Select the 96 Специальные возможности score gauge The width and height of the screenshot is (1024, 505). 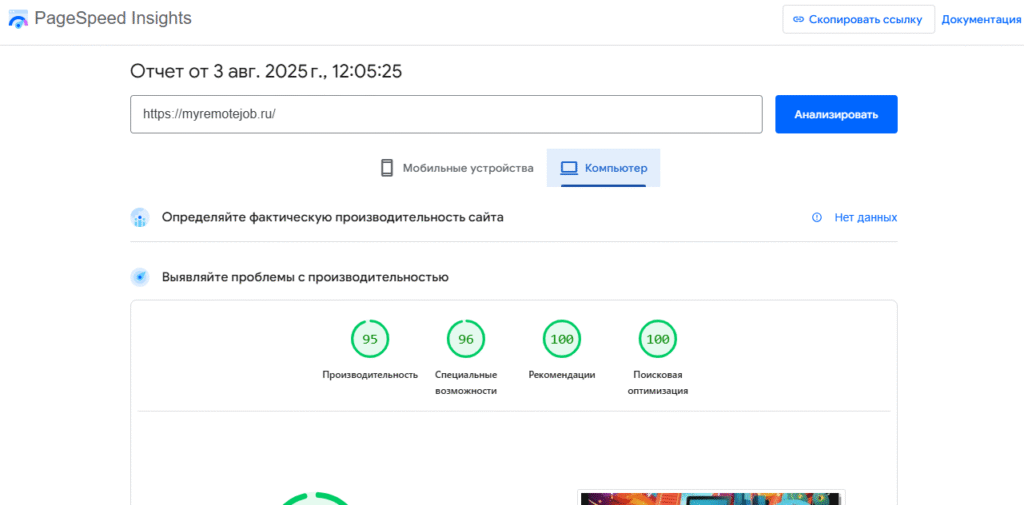click(466, 339)
